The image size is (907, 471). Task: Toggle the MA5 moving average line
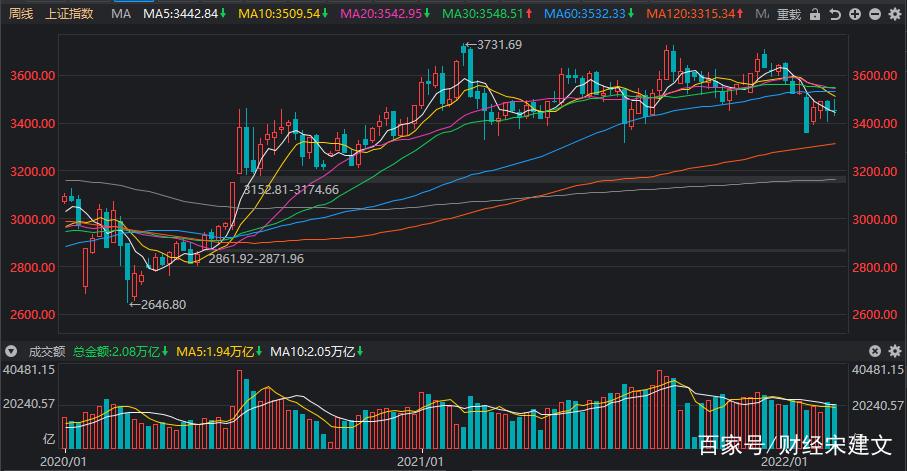184,15
